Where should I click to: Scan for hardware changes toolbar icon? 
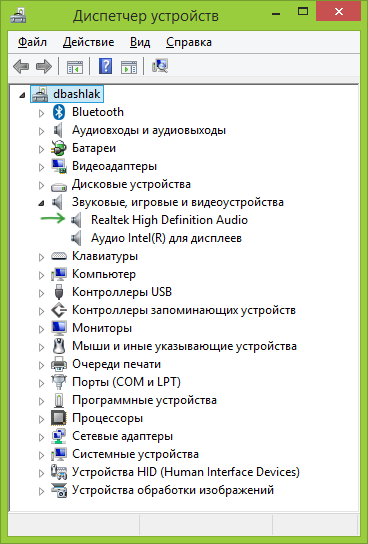160,66
